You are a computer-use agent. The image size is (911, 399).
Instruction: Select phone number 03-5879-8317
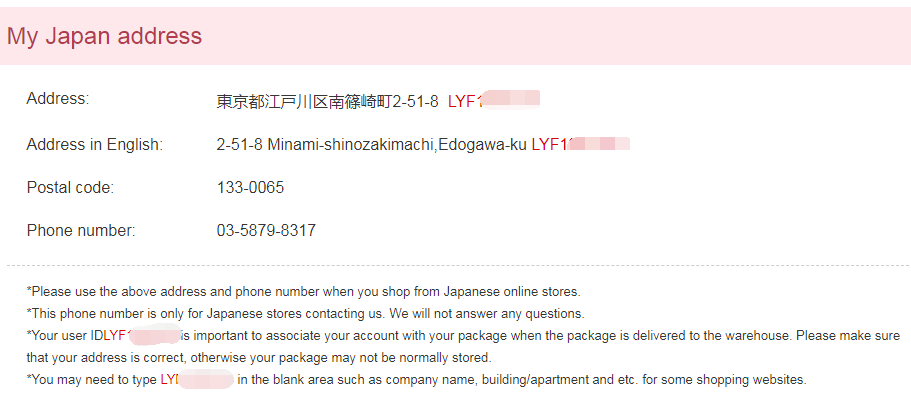tap(266, 231)
